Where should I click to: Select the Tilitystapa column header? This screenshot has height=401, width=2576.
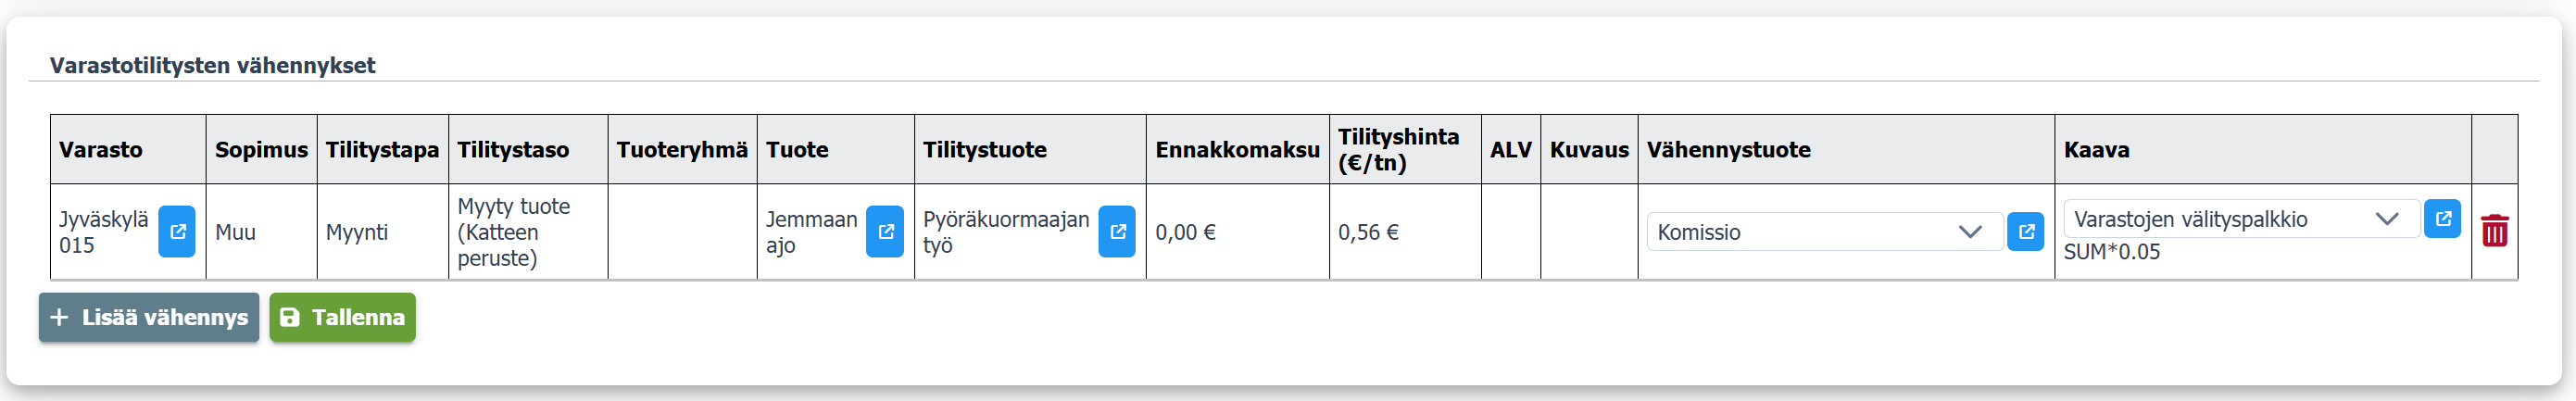pyautogui.click(x=382, y=150)
